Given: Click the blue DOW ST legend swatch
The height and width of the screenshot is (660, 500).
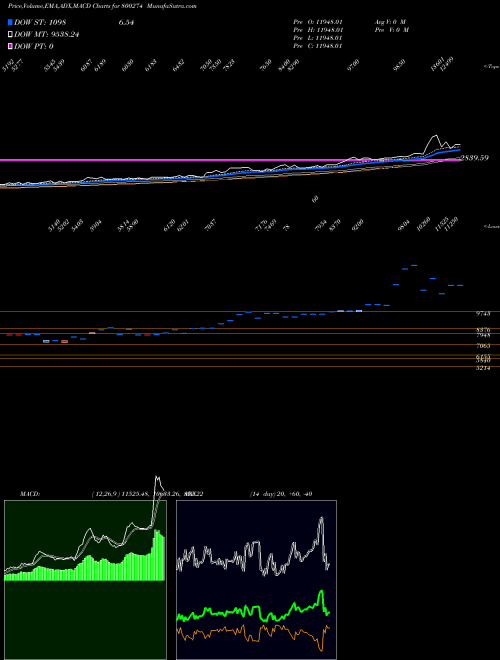Looking at the screenshot, I should 10,22.
